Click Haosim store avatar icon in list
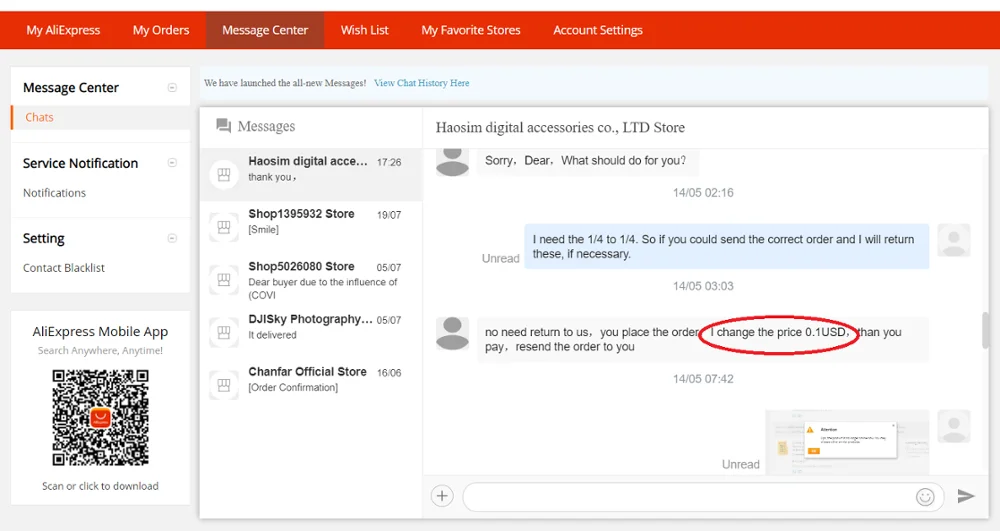 224,175
